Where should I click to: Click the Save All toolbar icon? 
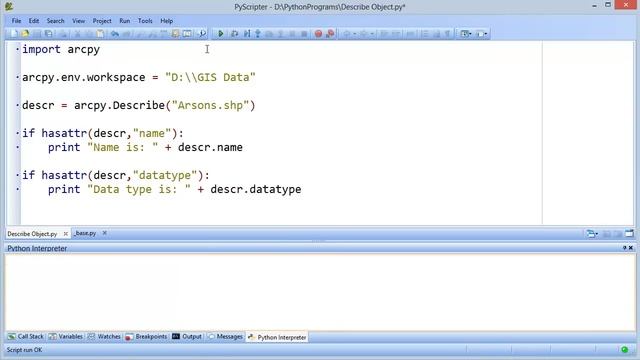point(49,34)
